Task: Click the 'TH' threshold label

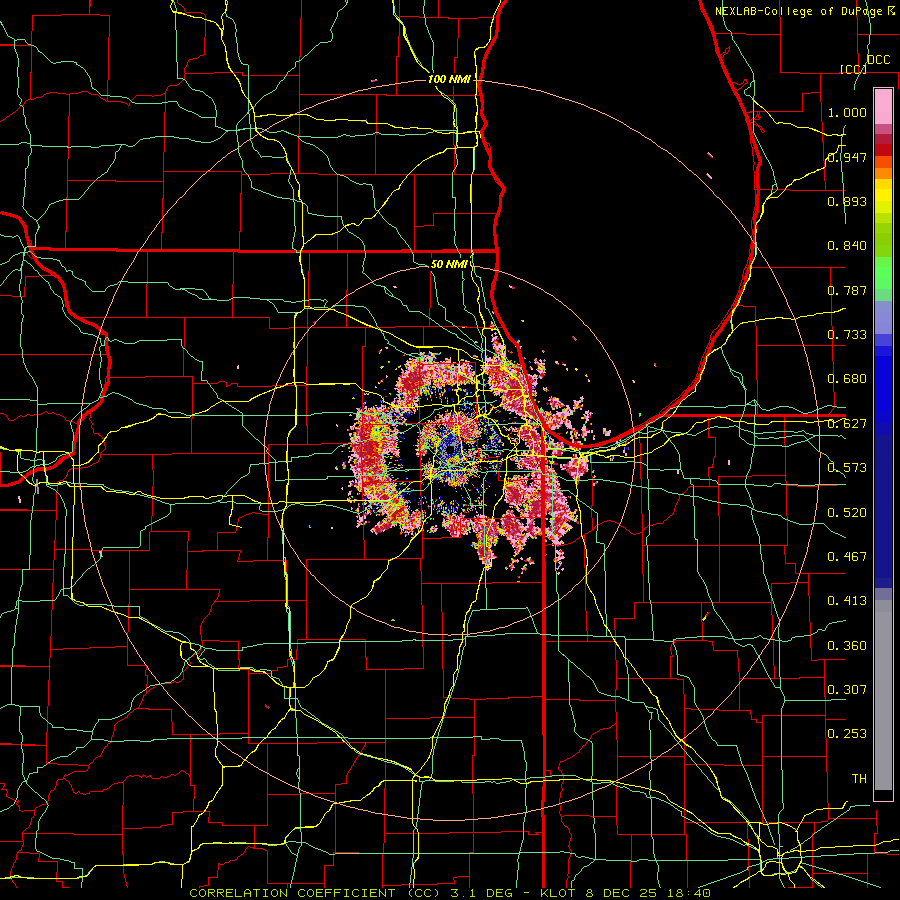Action: pos(859,779)
